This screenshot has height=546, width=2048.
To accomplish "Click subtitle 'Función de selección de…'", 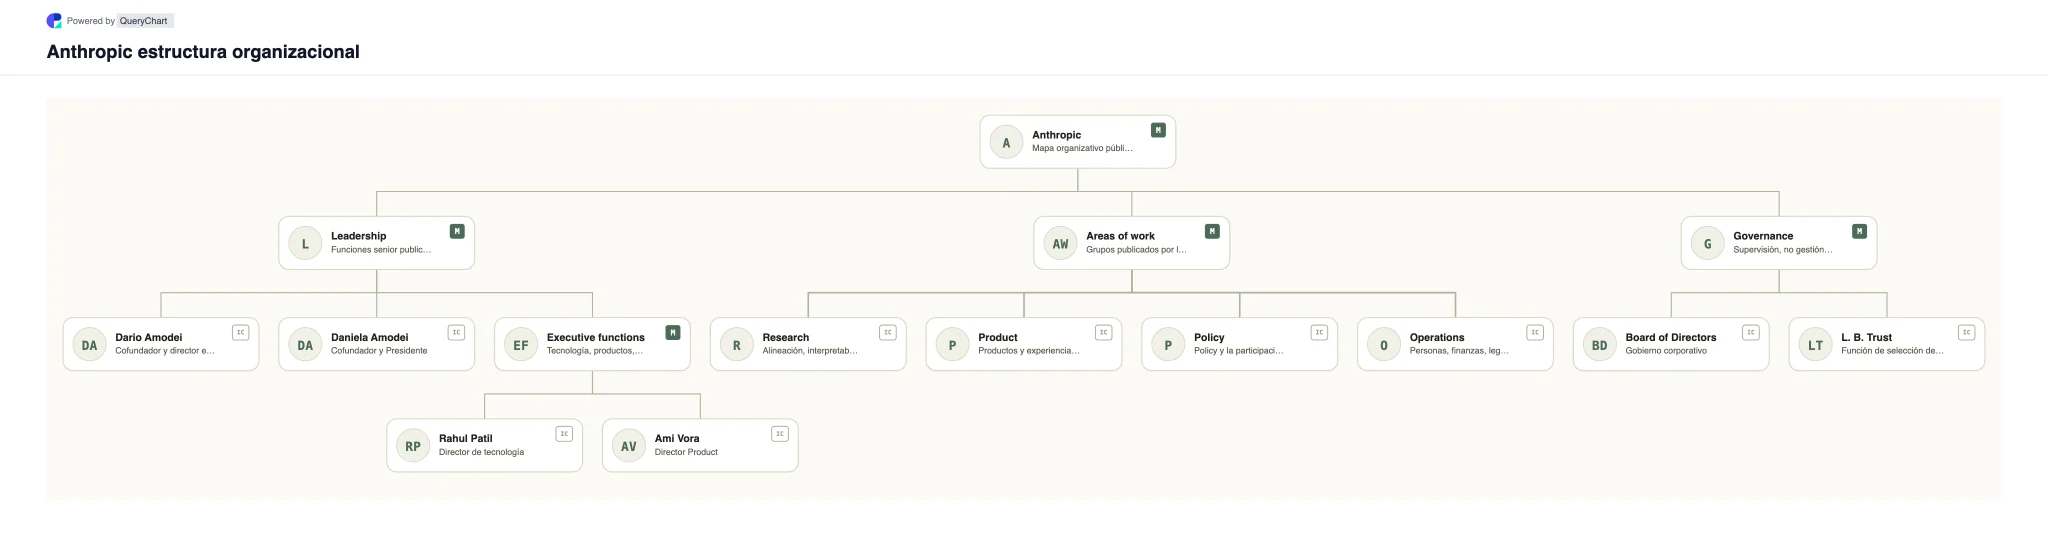I will [1892, 351].
